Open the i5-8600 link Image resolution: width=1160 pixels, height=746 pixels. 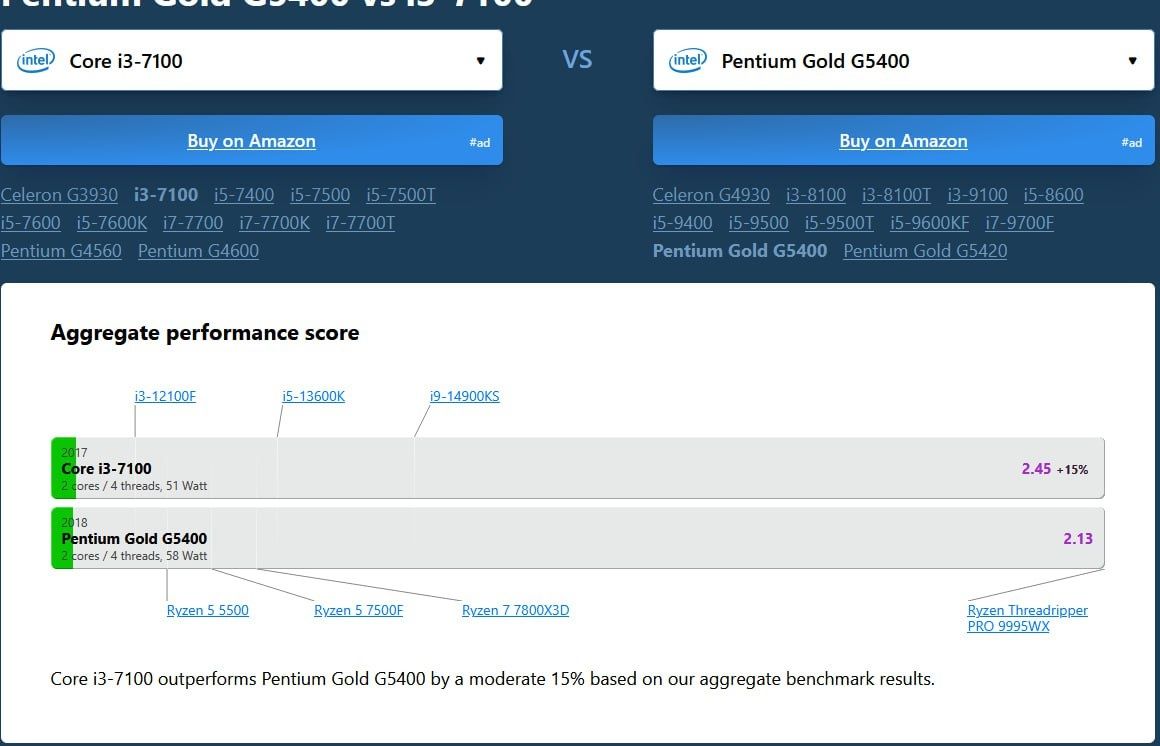pyautogui.click(x=1053, y=195)
